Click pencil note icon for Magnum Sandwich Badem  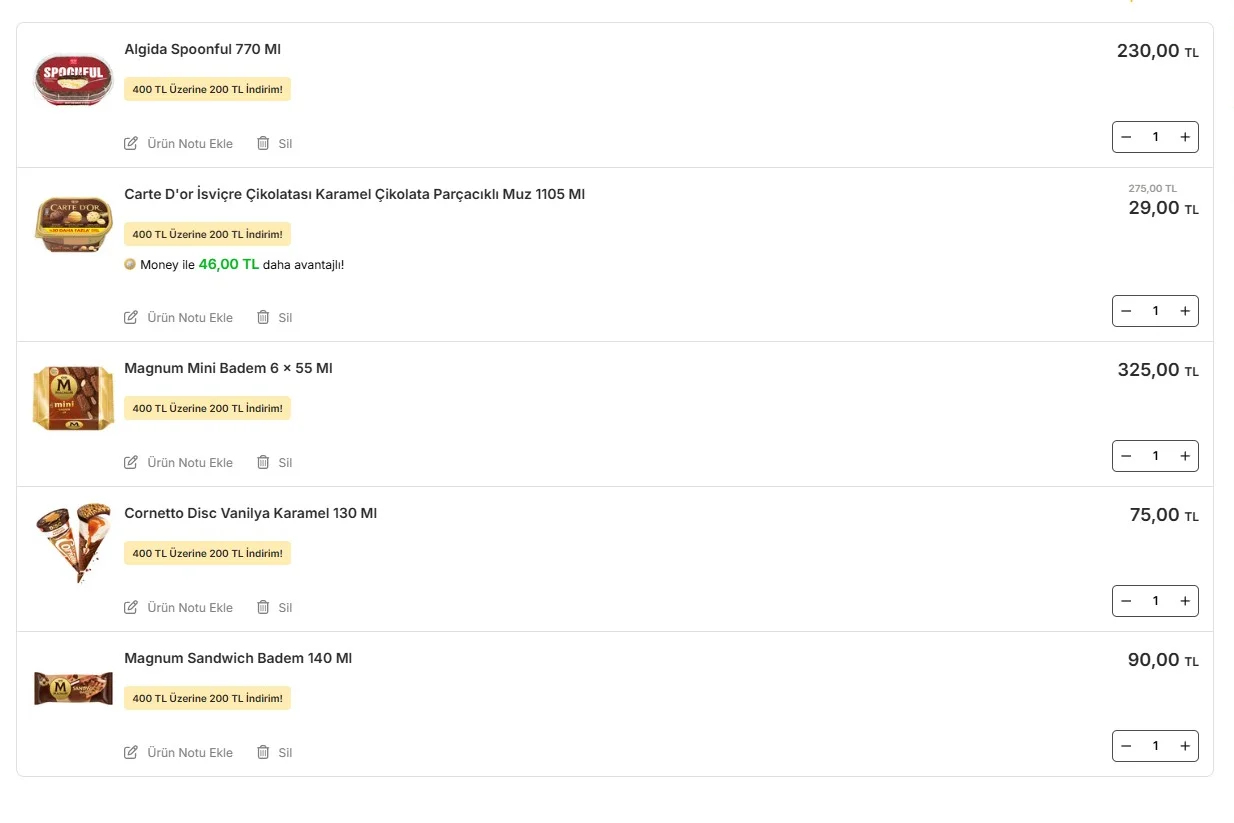point(131,752)
